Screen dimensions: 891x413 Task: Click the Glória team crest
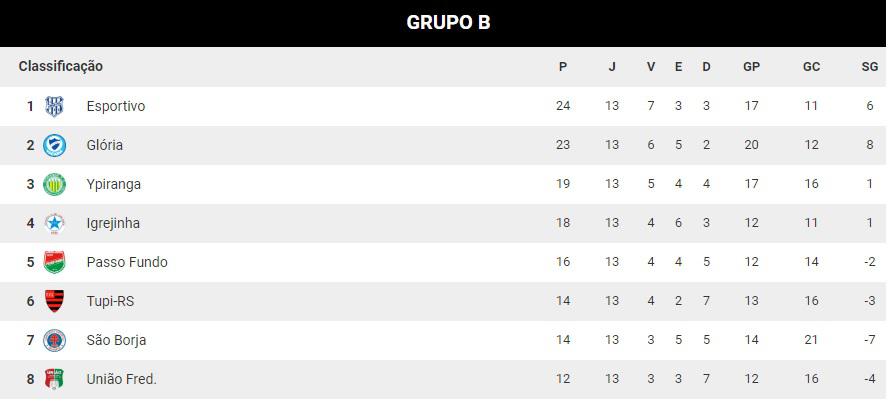[x=55, y=145]
